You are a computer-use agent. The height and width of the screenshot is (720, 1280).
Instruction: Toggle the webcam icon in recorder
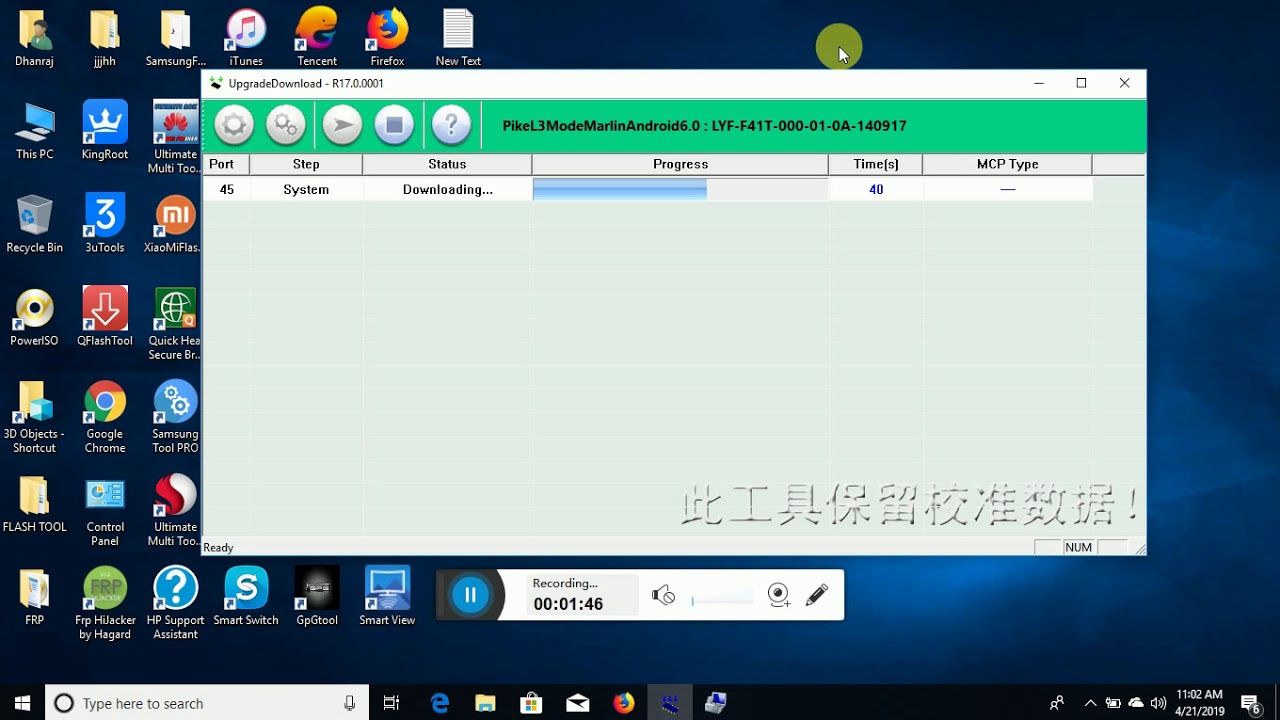pyautogui.click(x=779, y=595)
